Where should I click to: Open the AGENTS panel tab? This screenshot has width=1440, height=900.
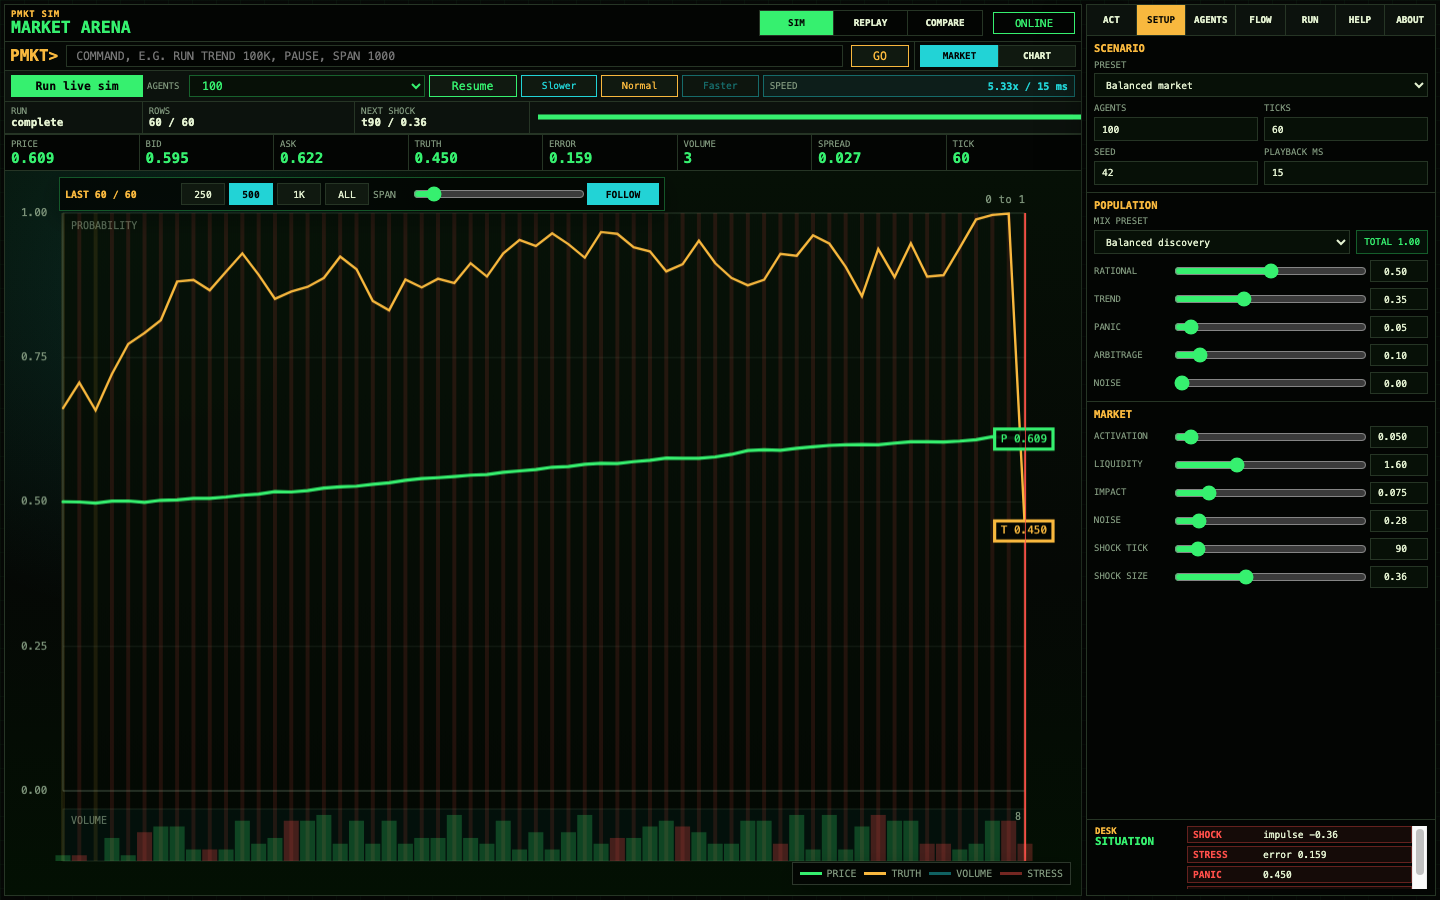click(1210, 20)
